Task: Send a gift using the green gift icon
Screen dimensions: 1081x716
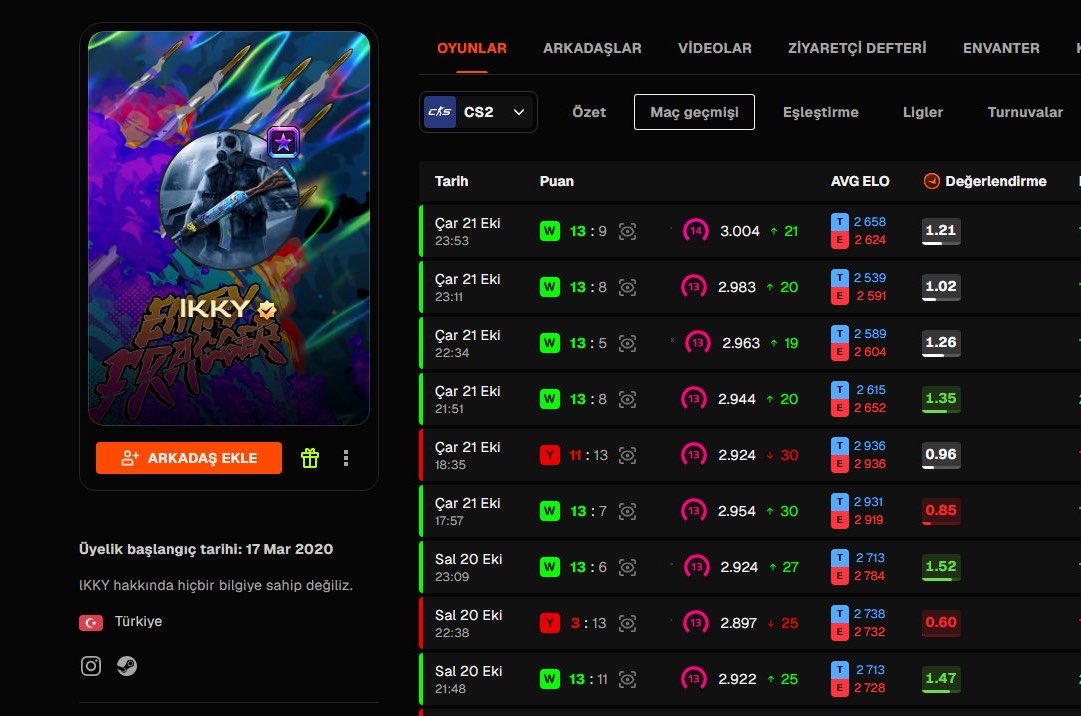Action: [310, 458]
